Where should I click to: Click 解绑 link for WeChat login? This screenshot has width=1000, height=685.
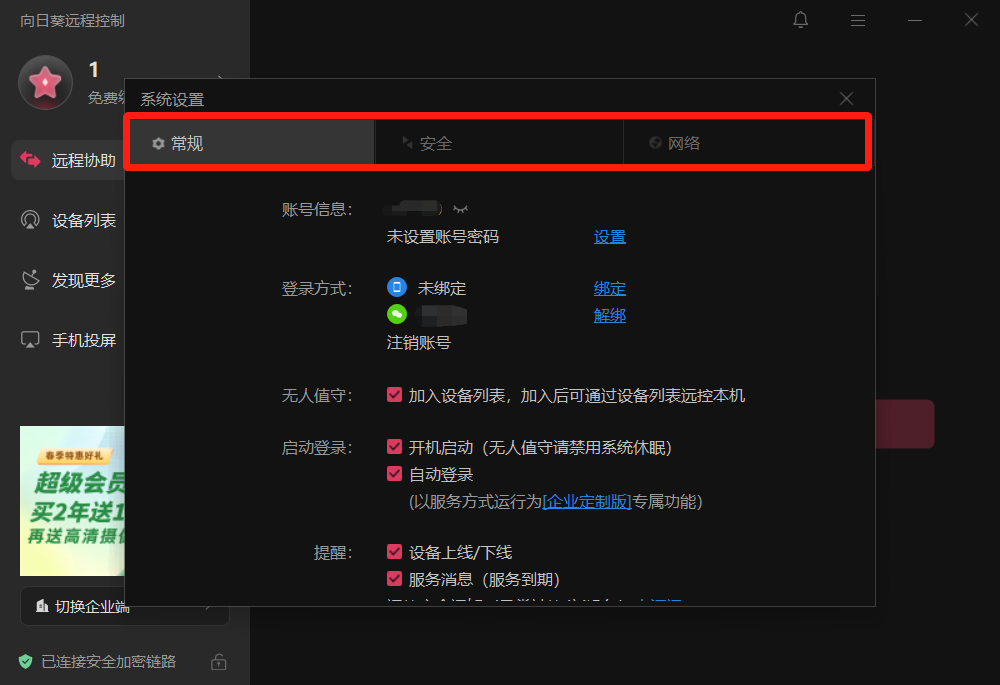coord(610,315)
